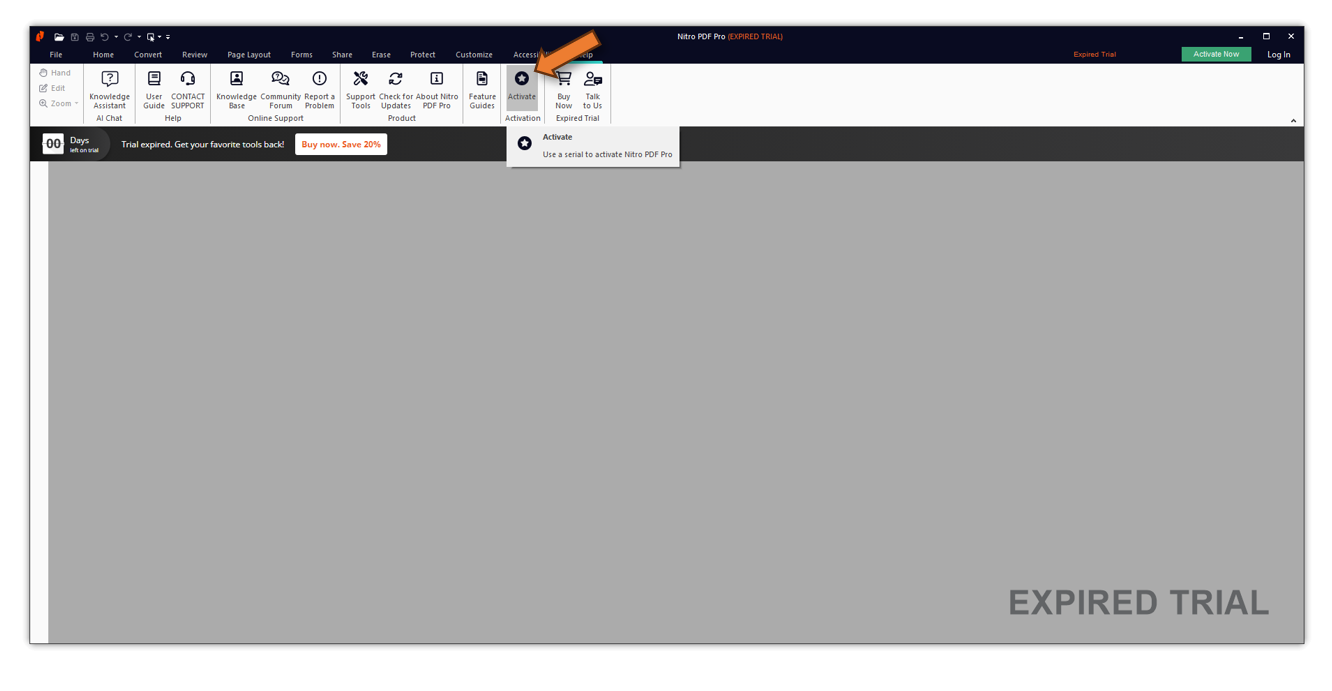Switch to the Protect tab

(423, 55)
